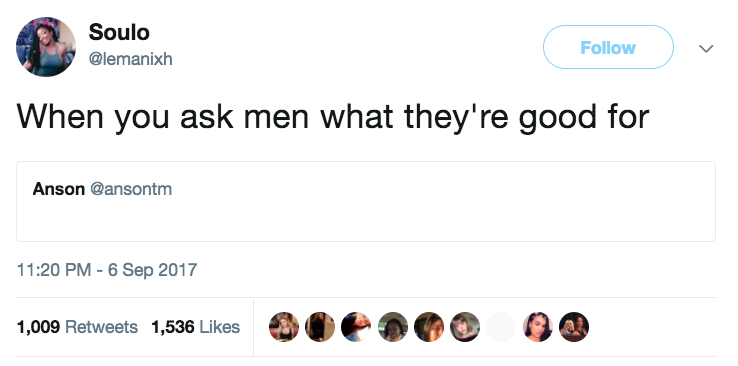Open the eighth liker's avatar
Screen dimensions: 738x366
(537, 326)
